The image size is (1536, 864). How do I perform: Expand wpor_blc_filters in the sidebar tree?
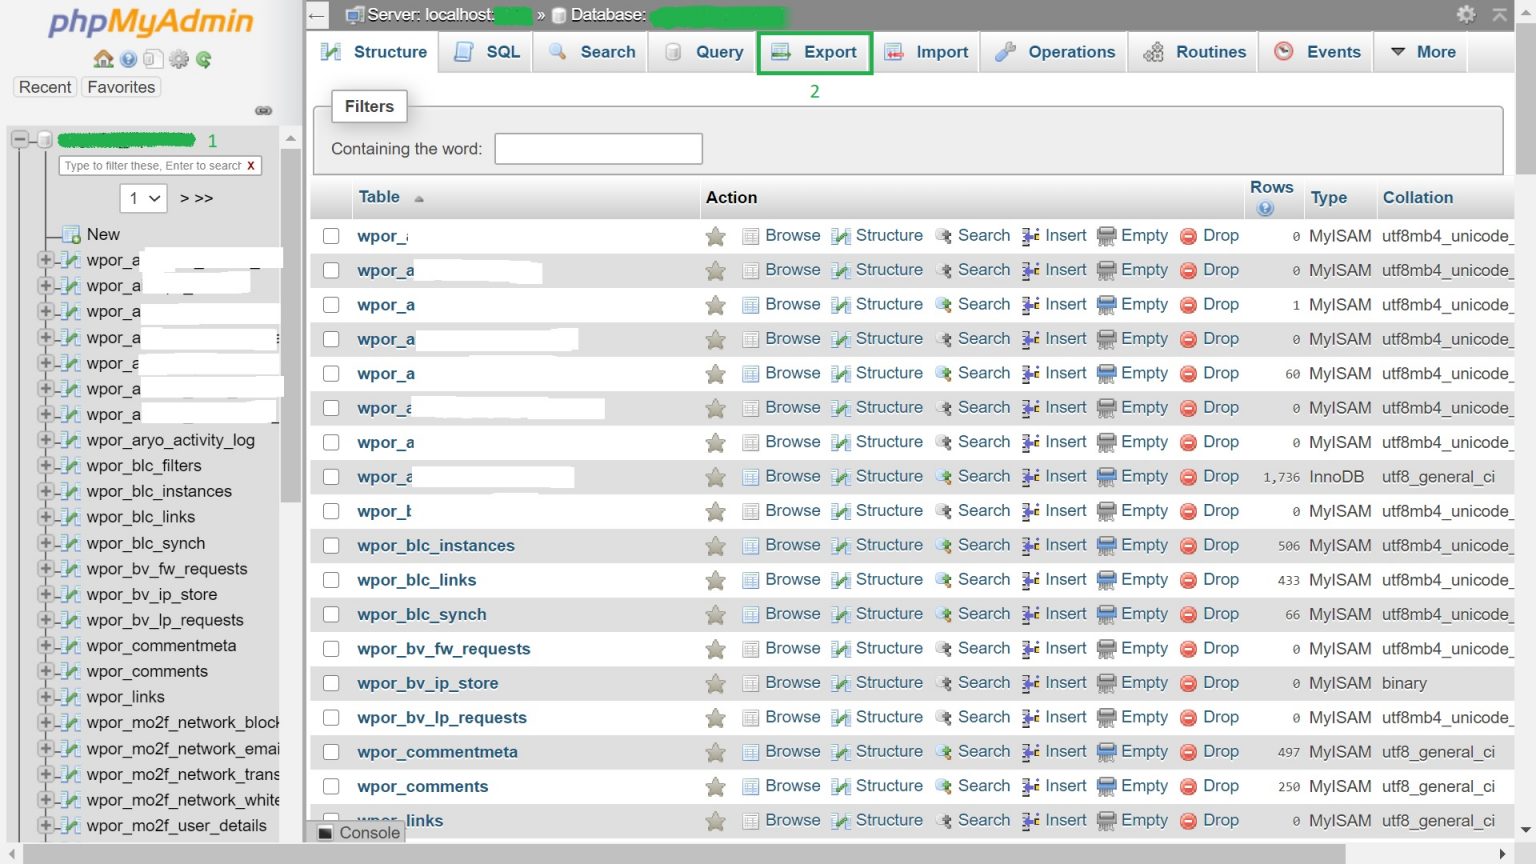point(44,466)
